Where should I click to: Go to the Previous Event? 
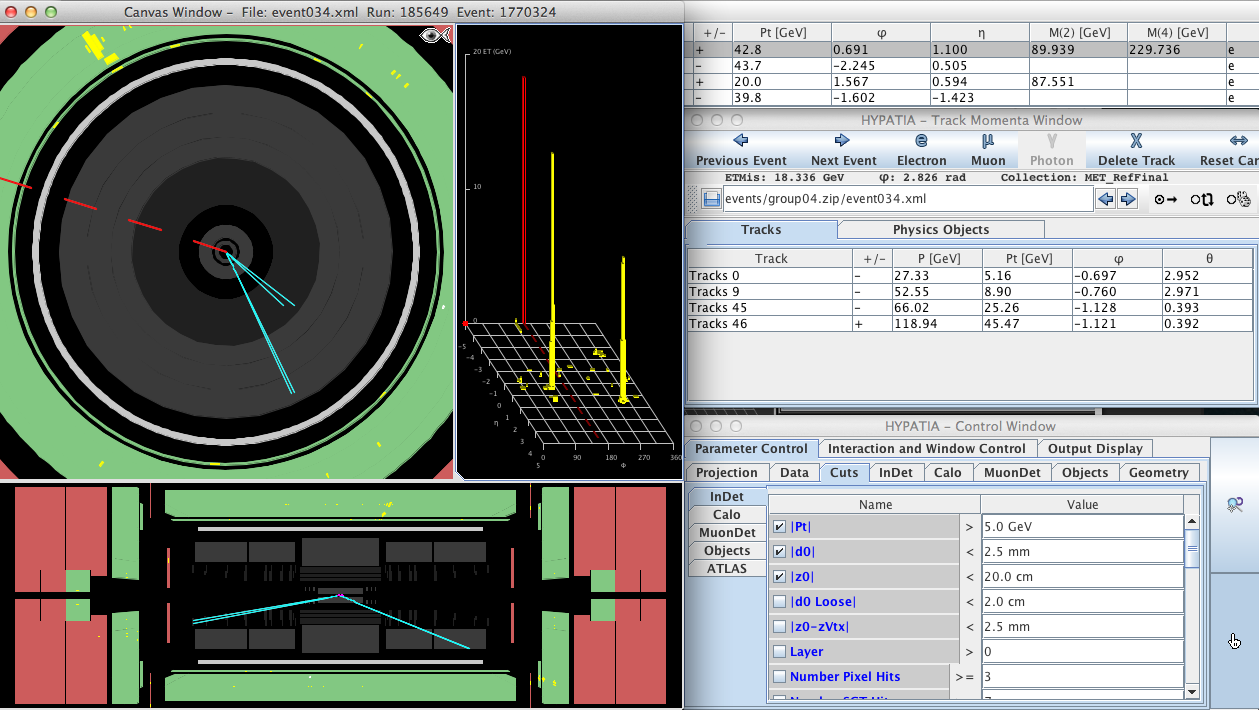point(741,150)
